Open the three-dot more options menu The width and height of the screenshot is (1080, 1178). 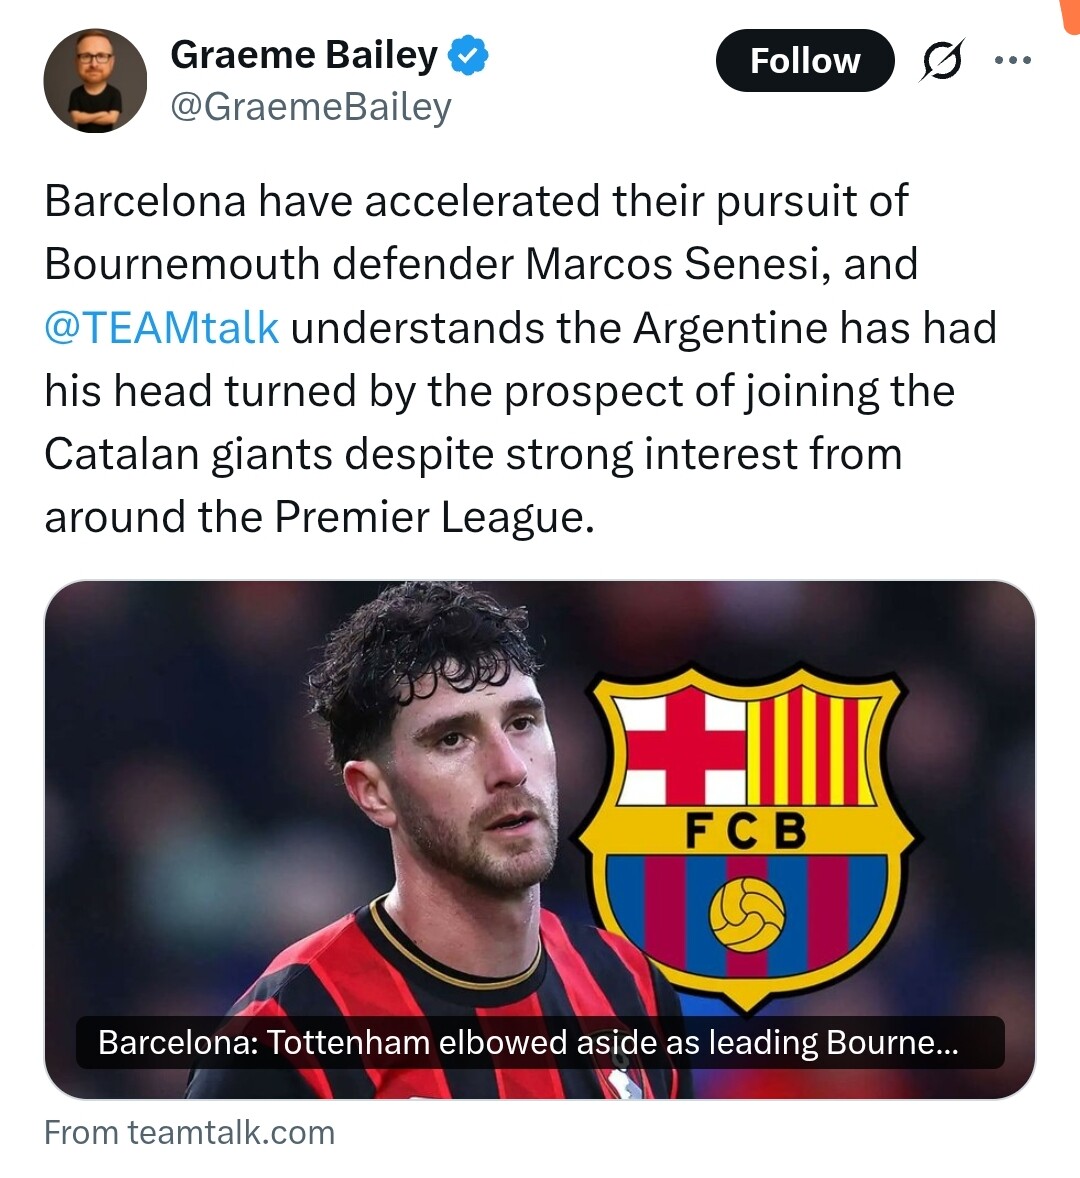[1012, 61]
